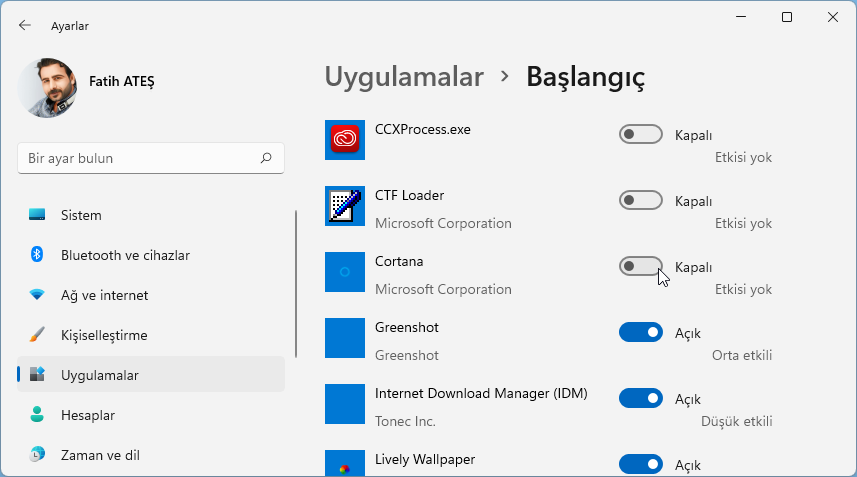The width and height of the screenshot is (857, 477).
Task: Click the Uygulamalar apps icon
Action: click(x=37, y=374)
